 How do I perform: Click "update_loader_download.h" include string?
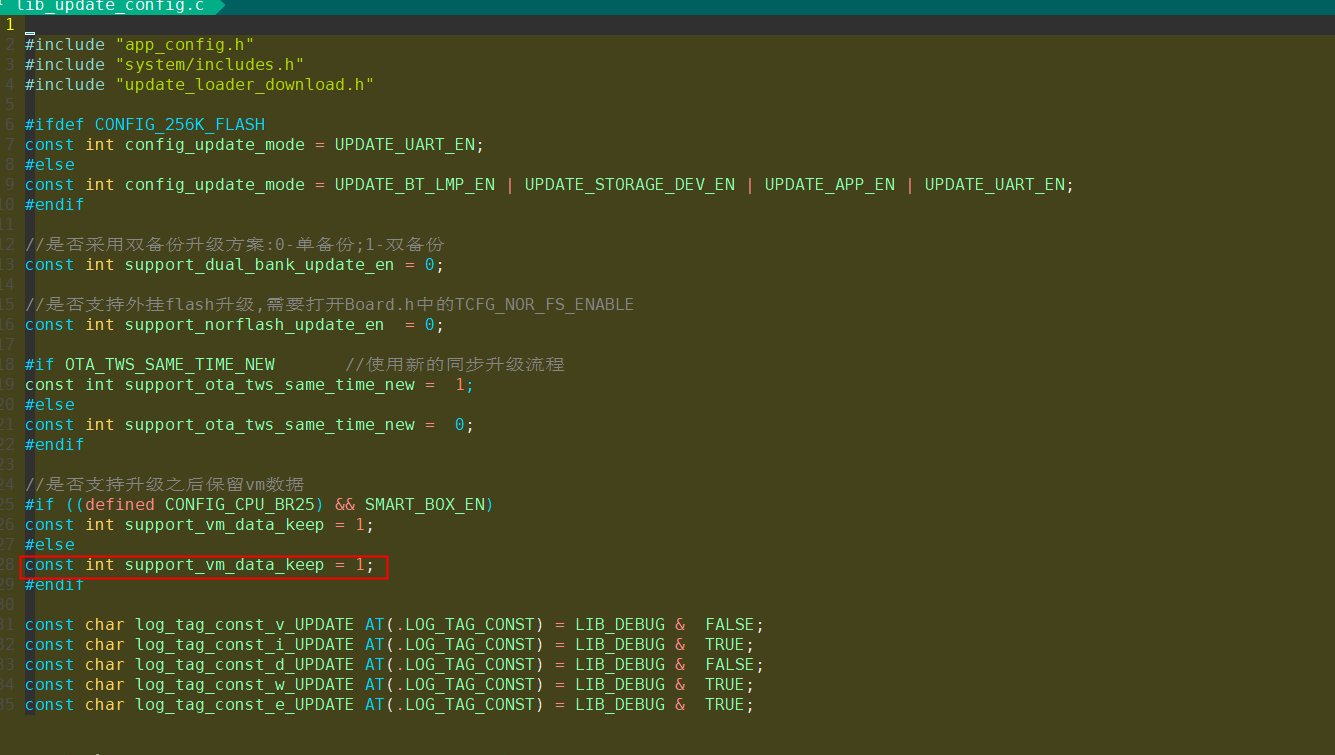(x=244, y=85)
